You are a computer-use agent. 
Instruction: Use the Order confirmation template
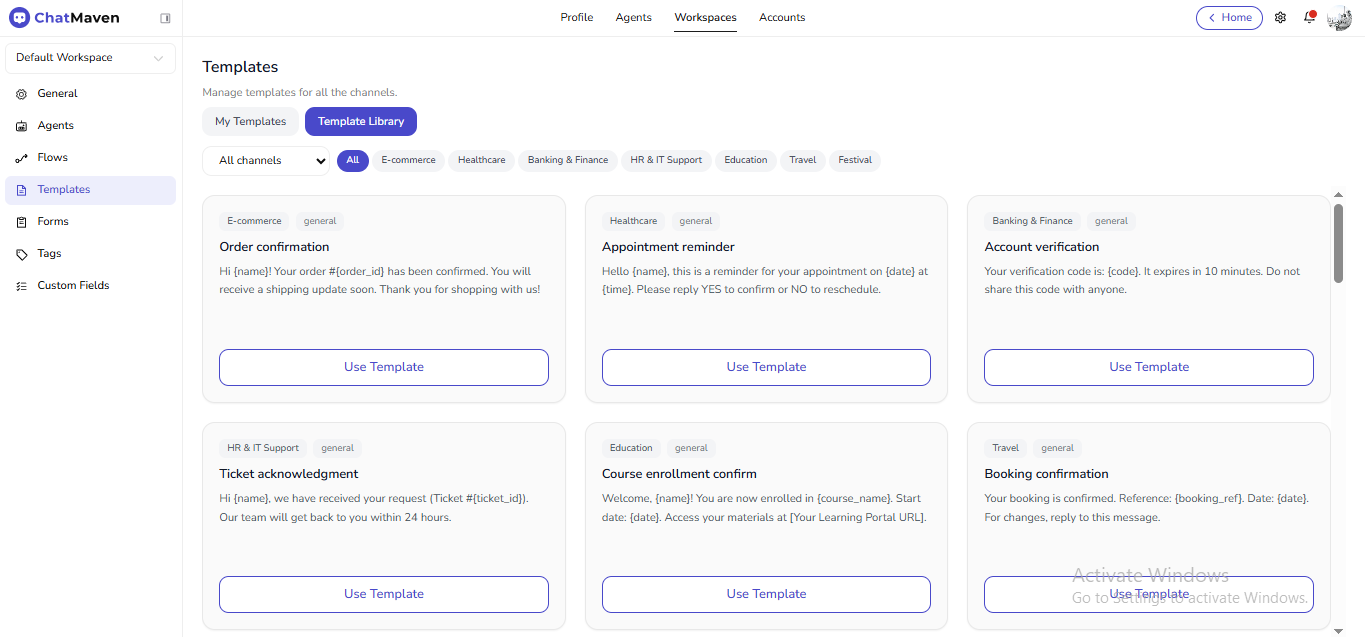coord(384,367)
